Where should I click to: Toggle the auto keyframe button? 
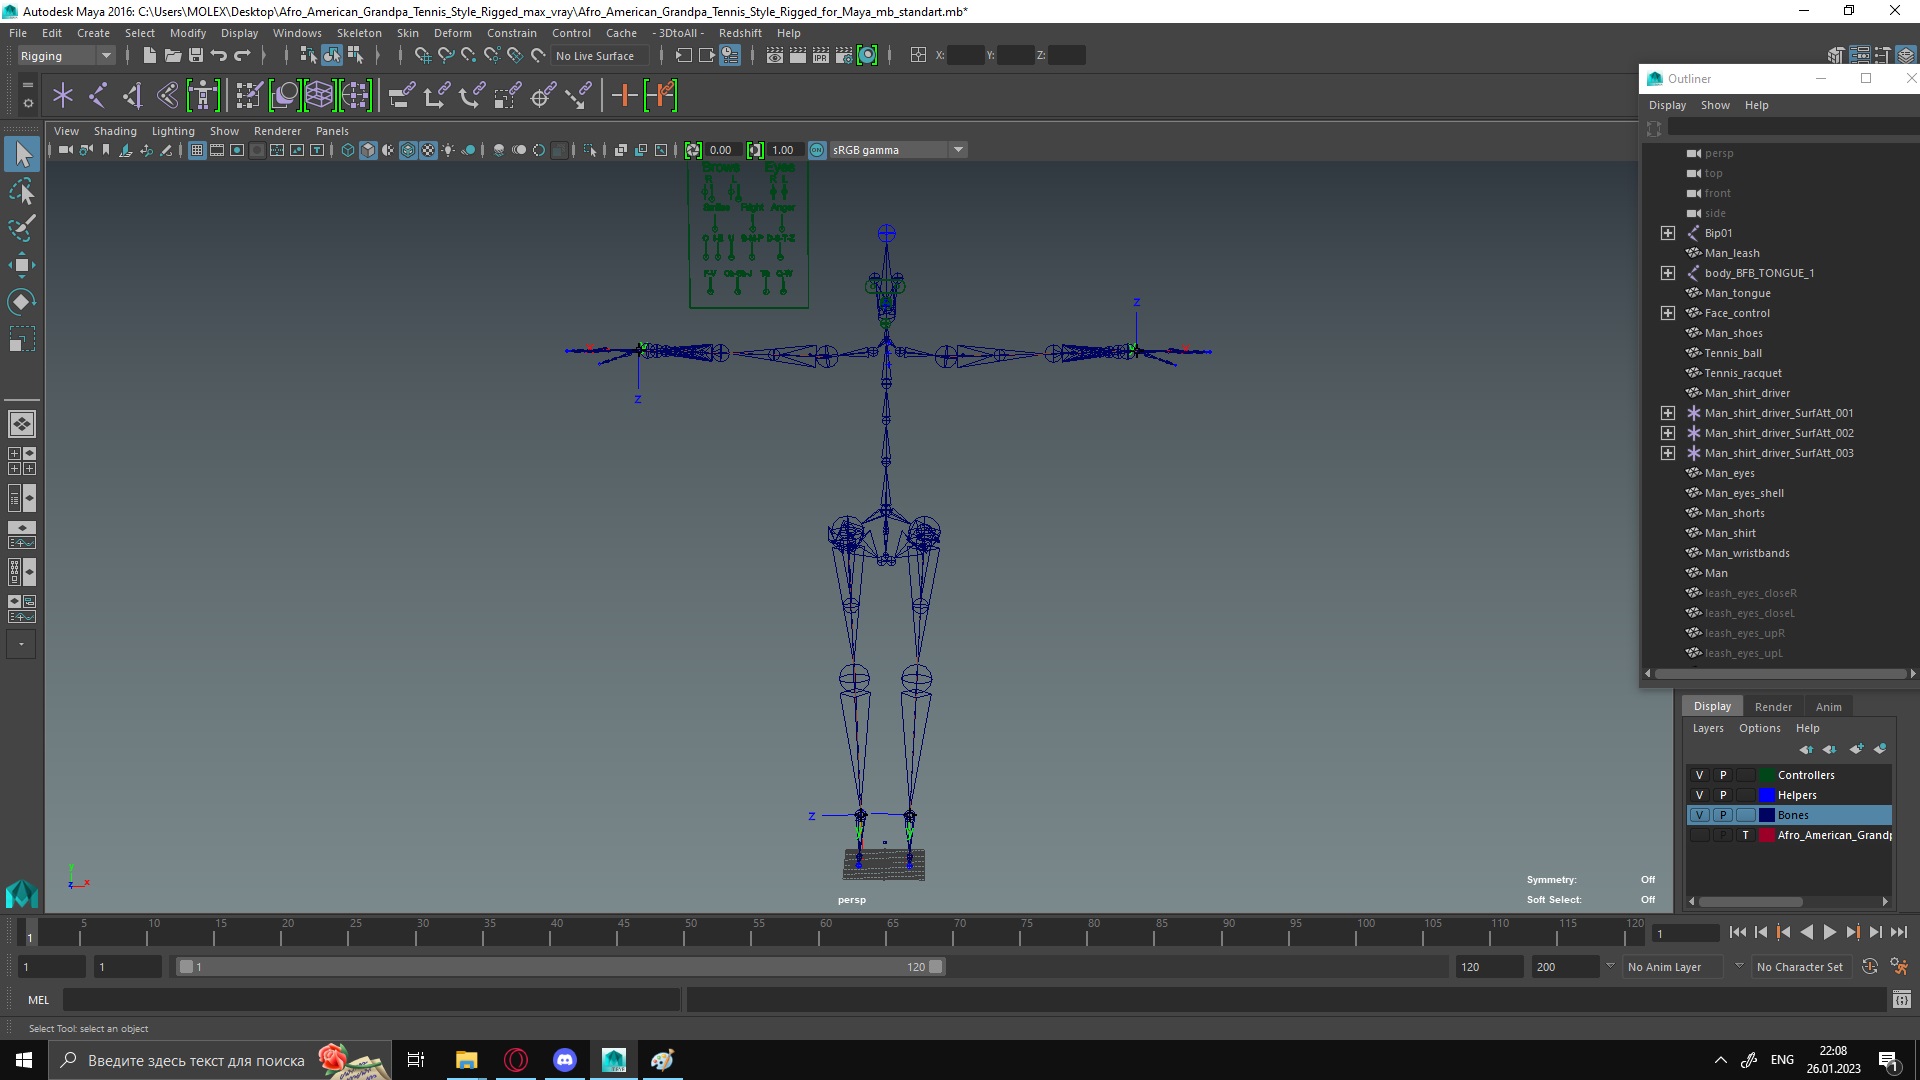coord(1870,967)
